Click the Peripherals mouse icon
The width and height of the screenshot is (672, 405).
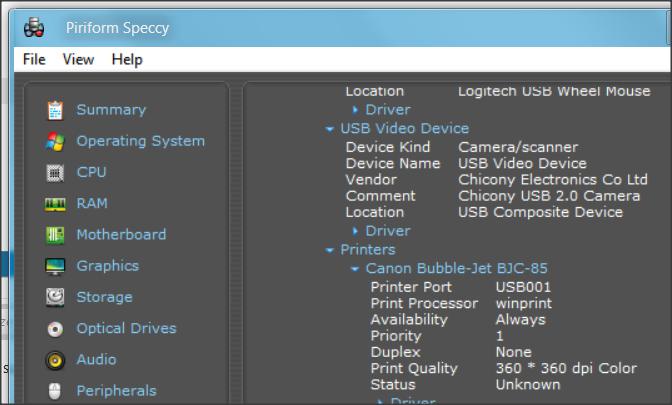coord(54,391)
